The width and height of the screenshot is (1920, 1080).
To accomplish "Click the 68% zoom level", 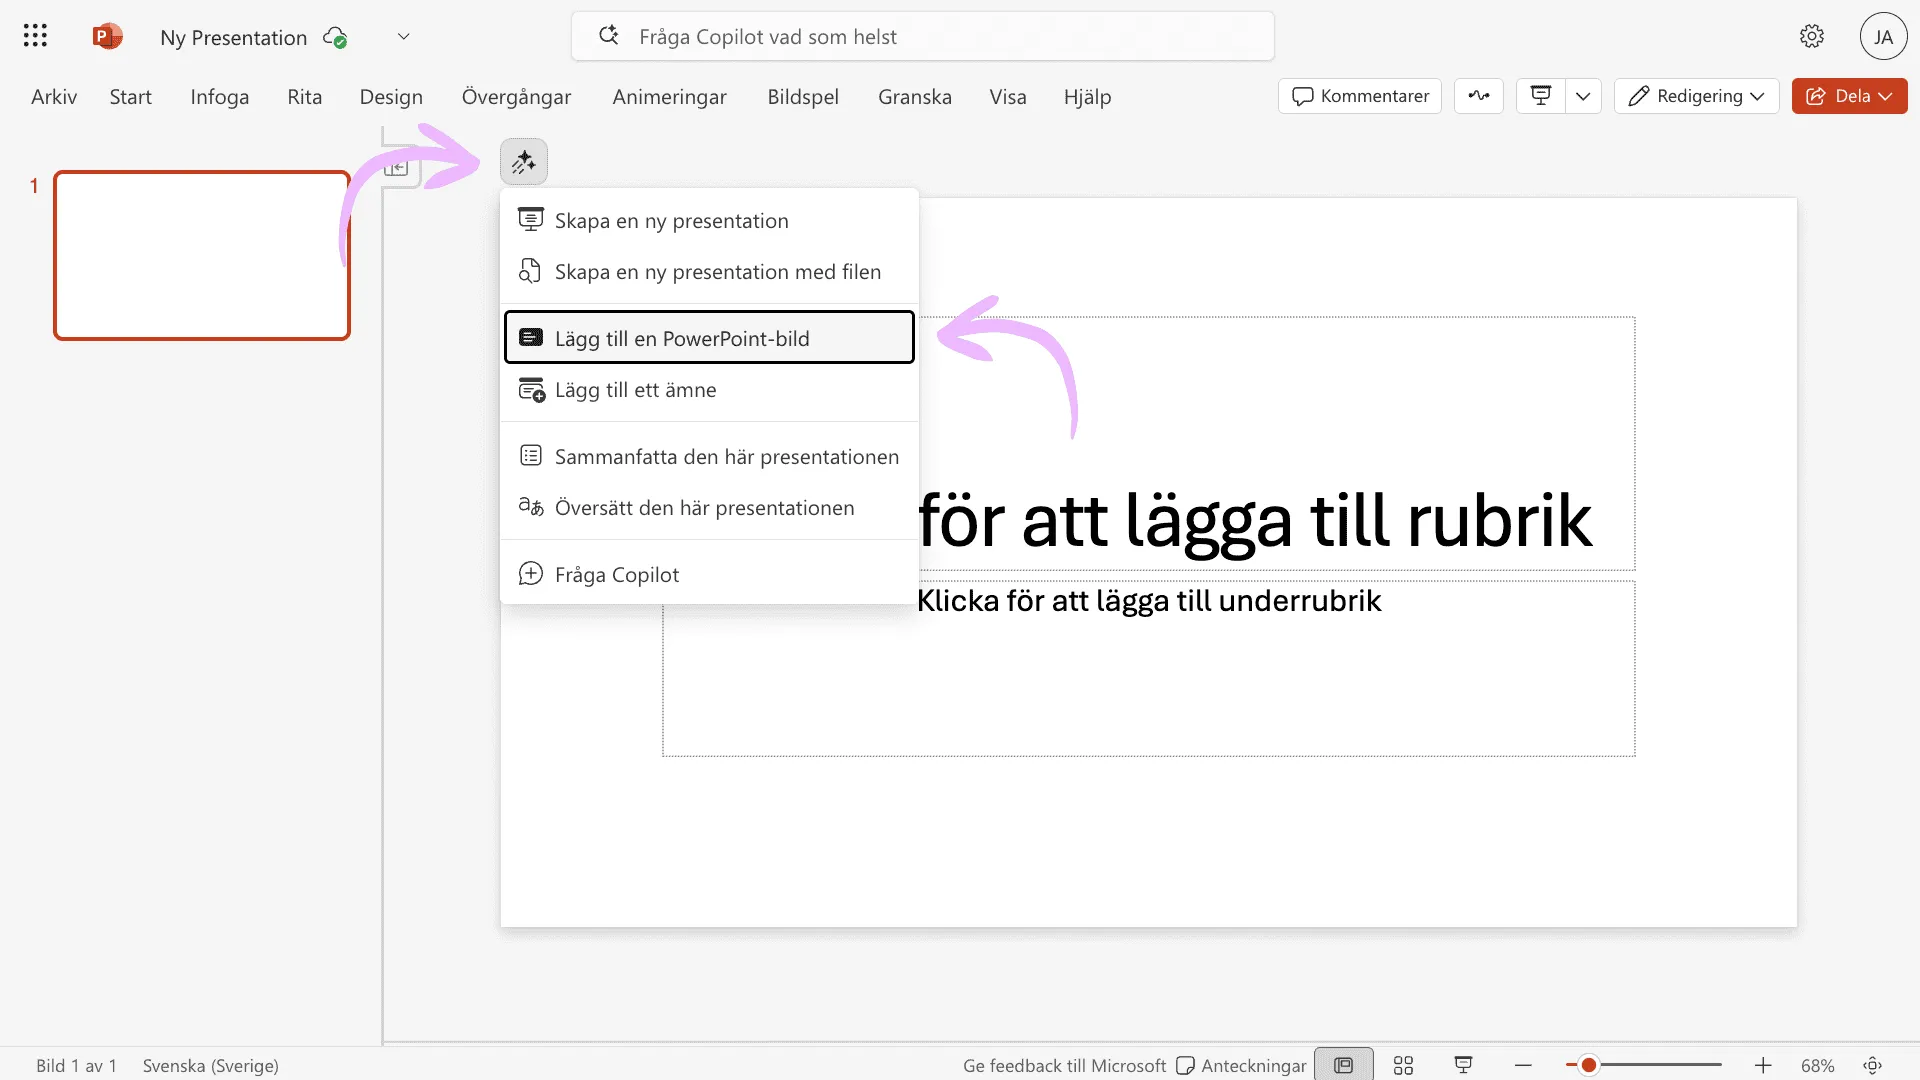I will pos(1817,1066).
